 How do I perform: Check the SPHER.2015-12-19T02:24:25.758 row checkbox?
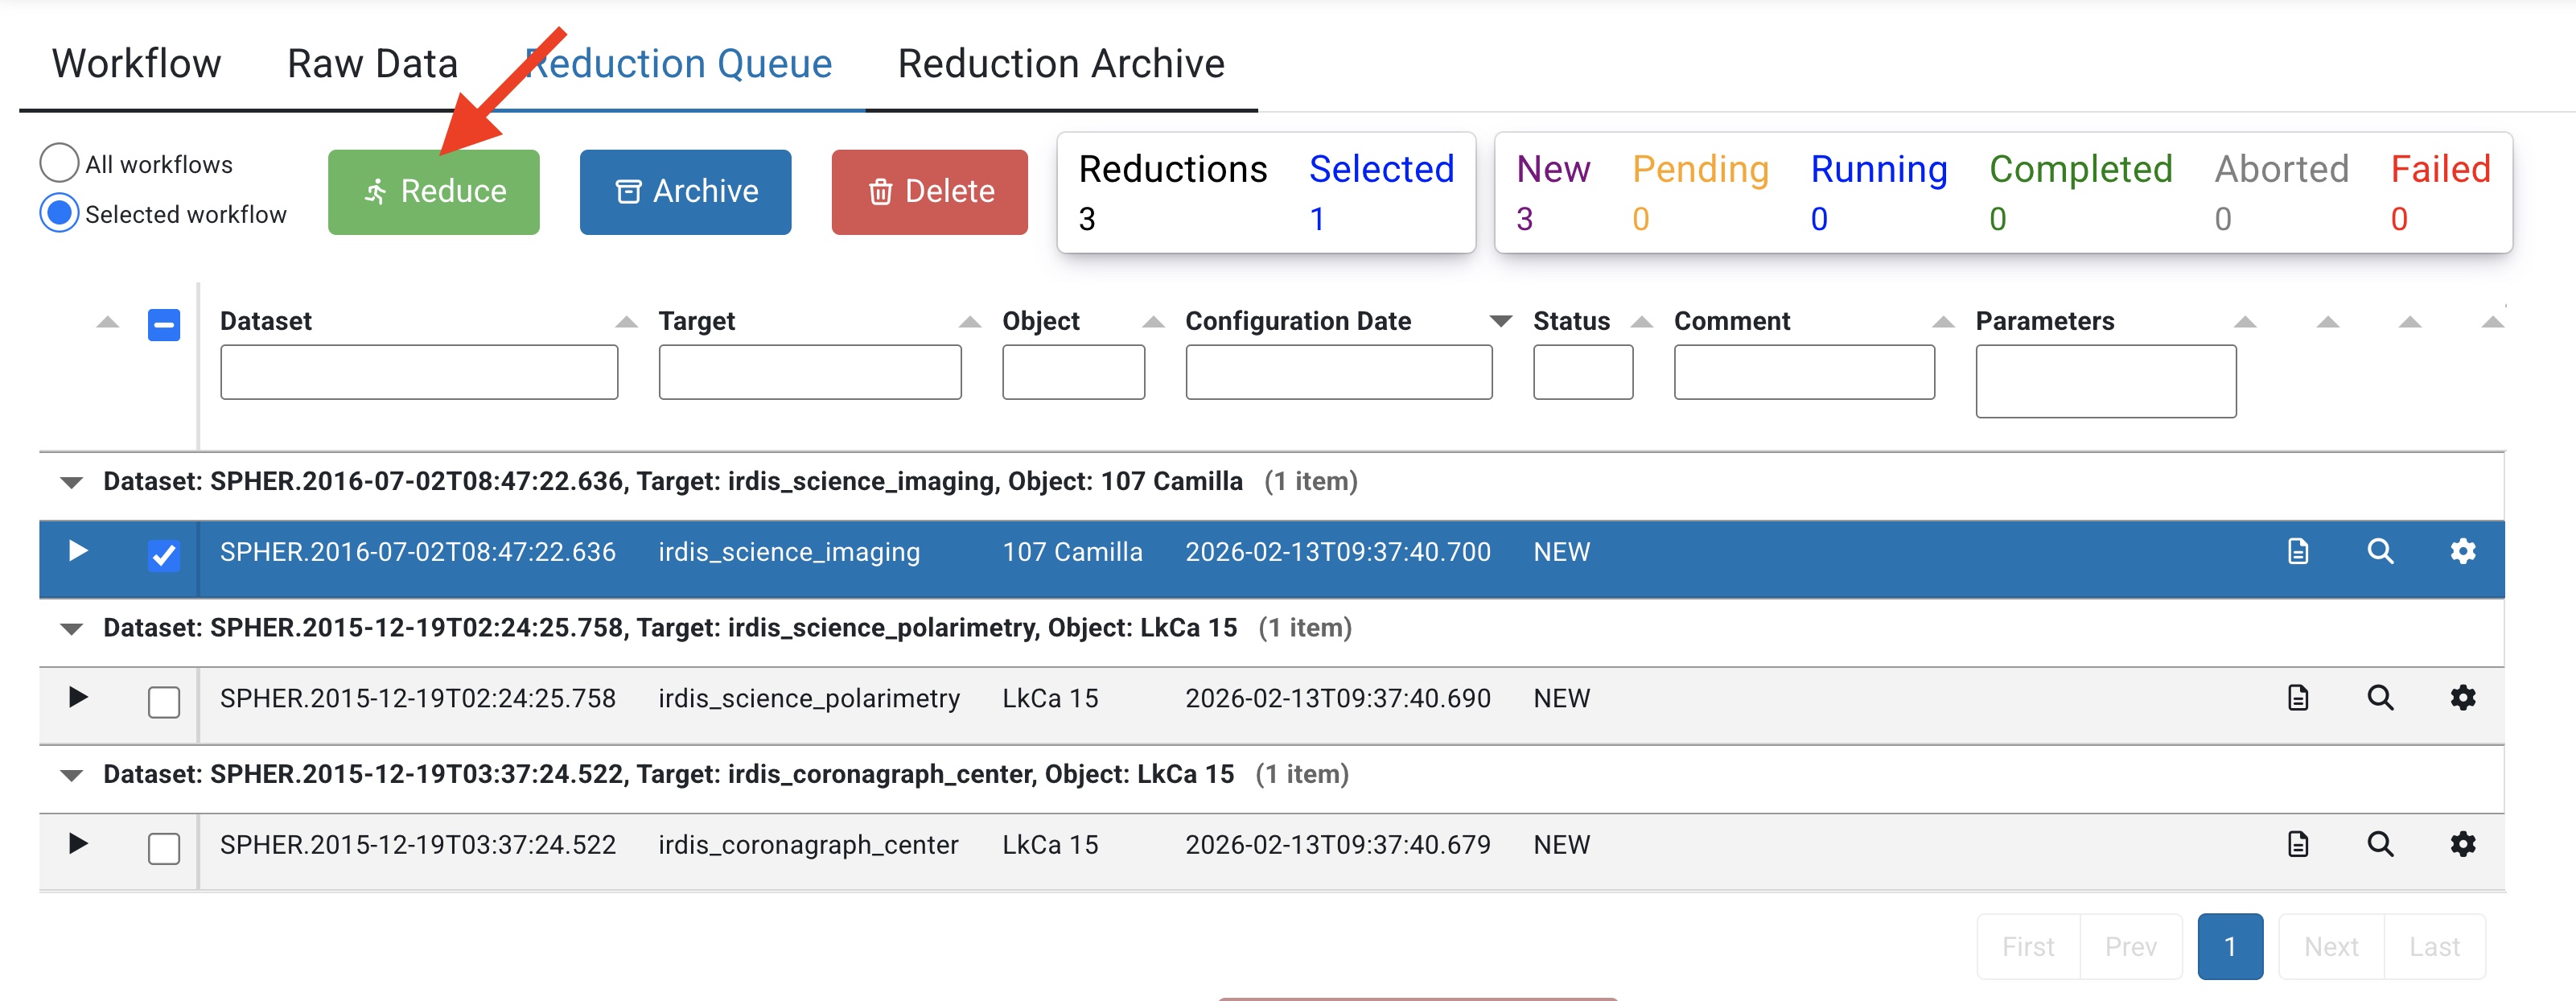pos(164,702)
